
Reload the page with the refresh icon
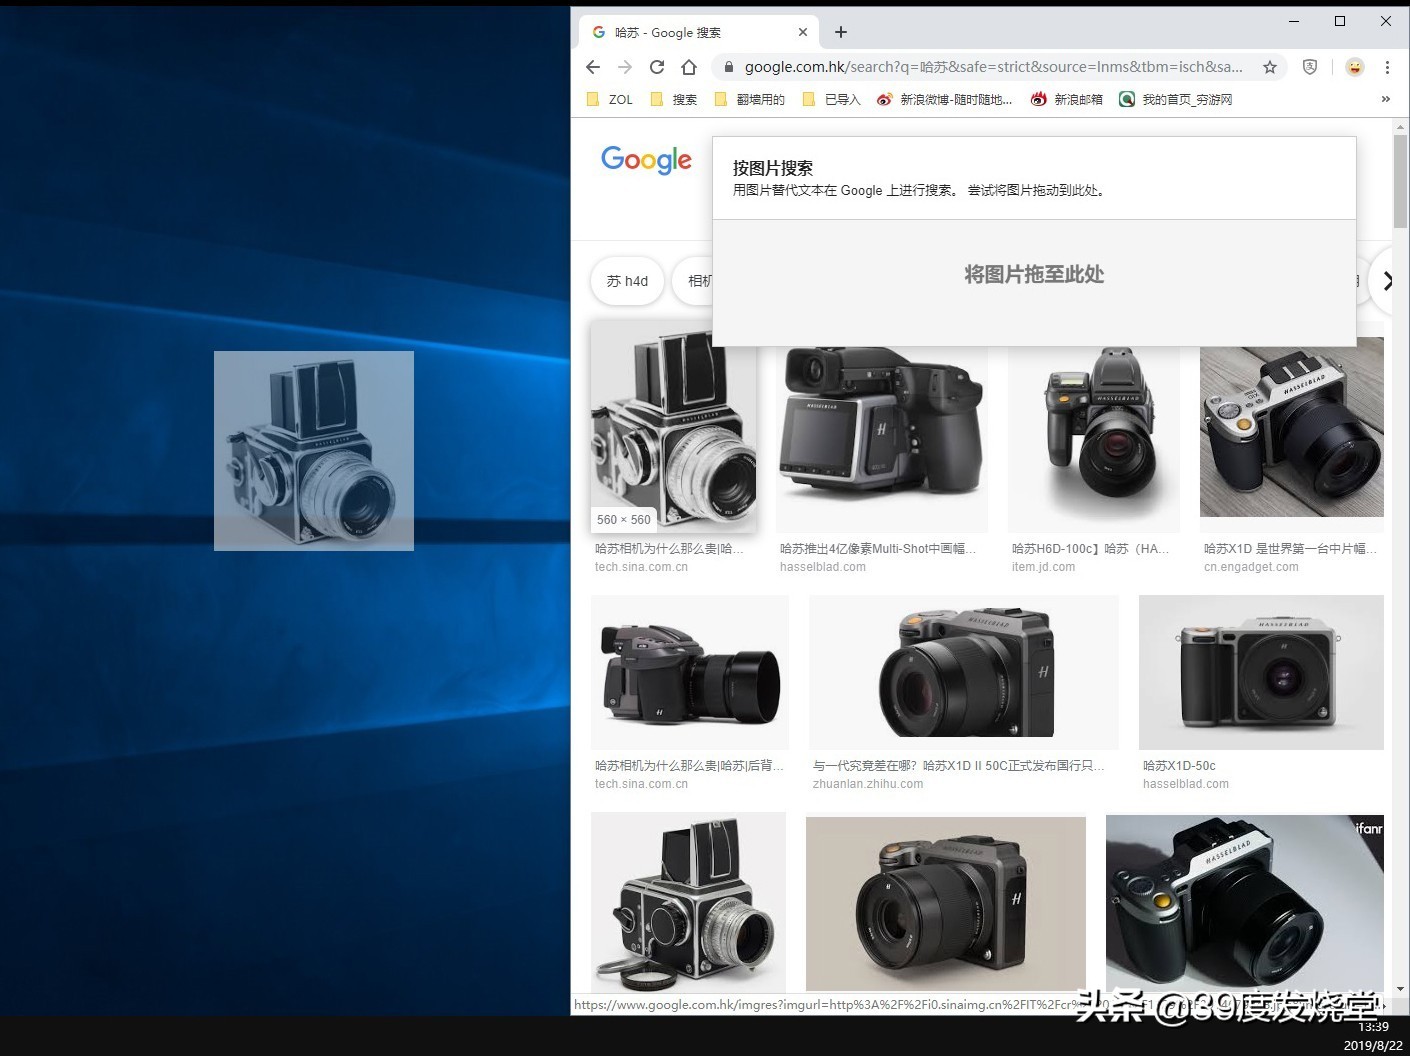pyautogui.click(x=657, y=67)
